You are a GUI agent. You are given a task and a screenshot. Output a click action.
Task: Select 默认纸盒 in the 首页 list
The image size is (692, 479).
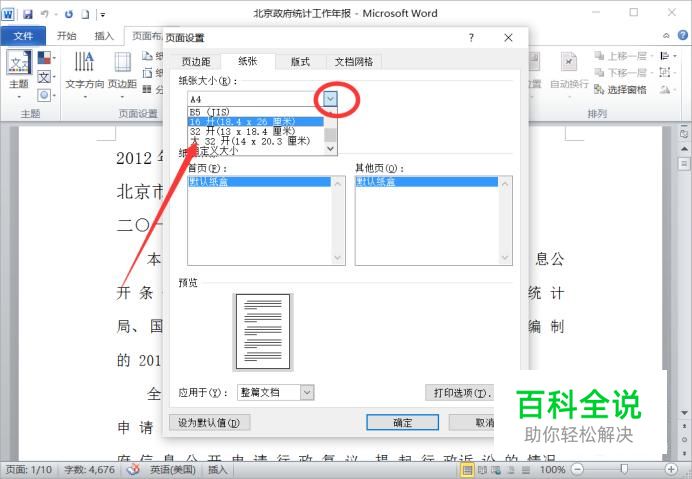(260, 182)
